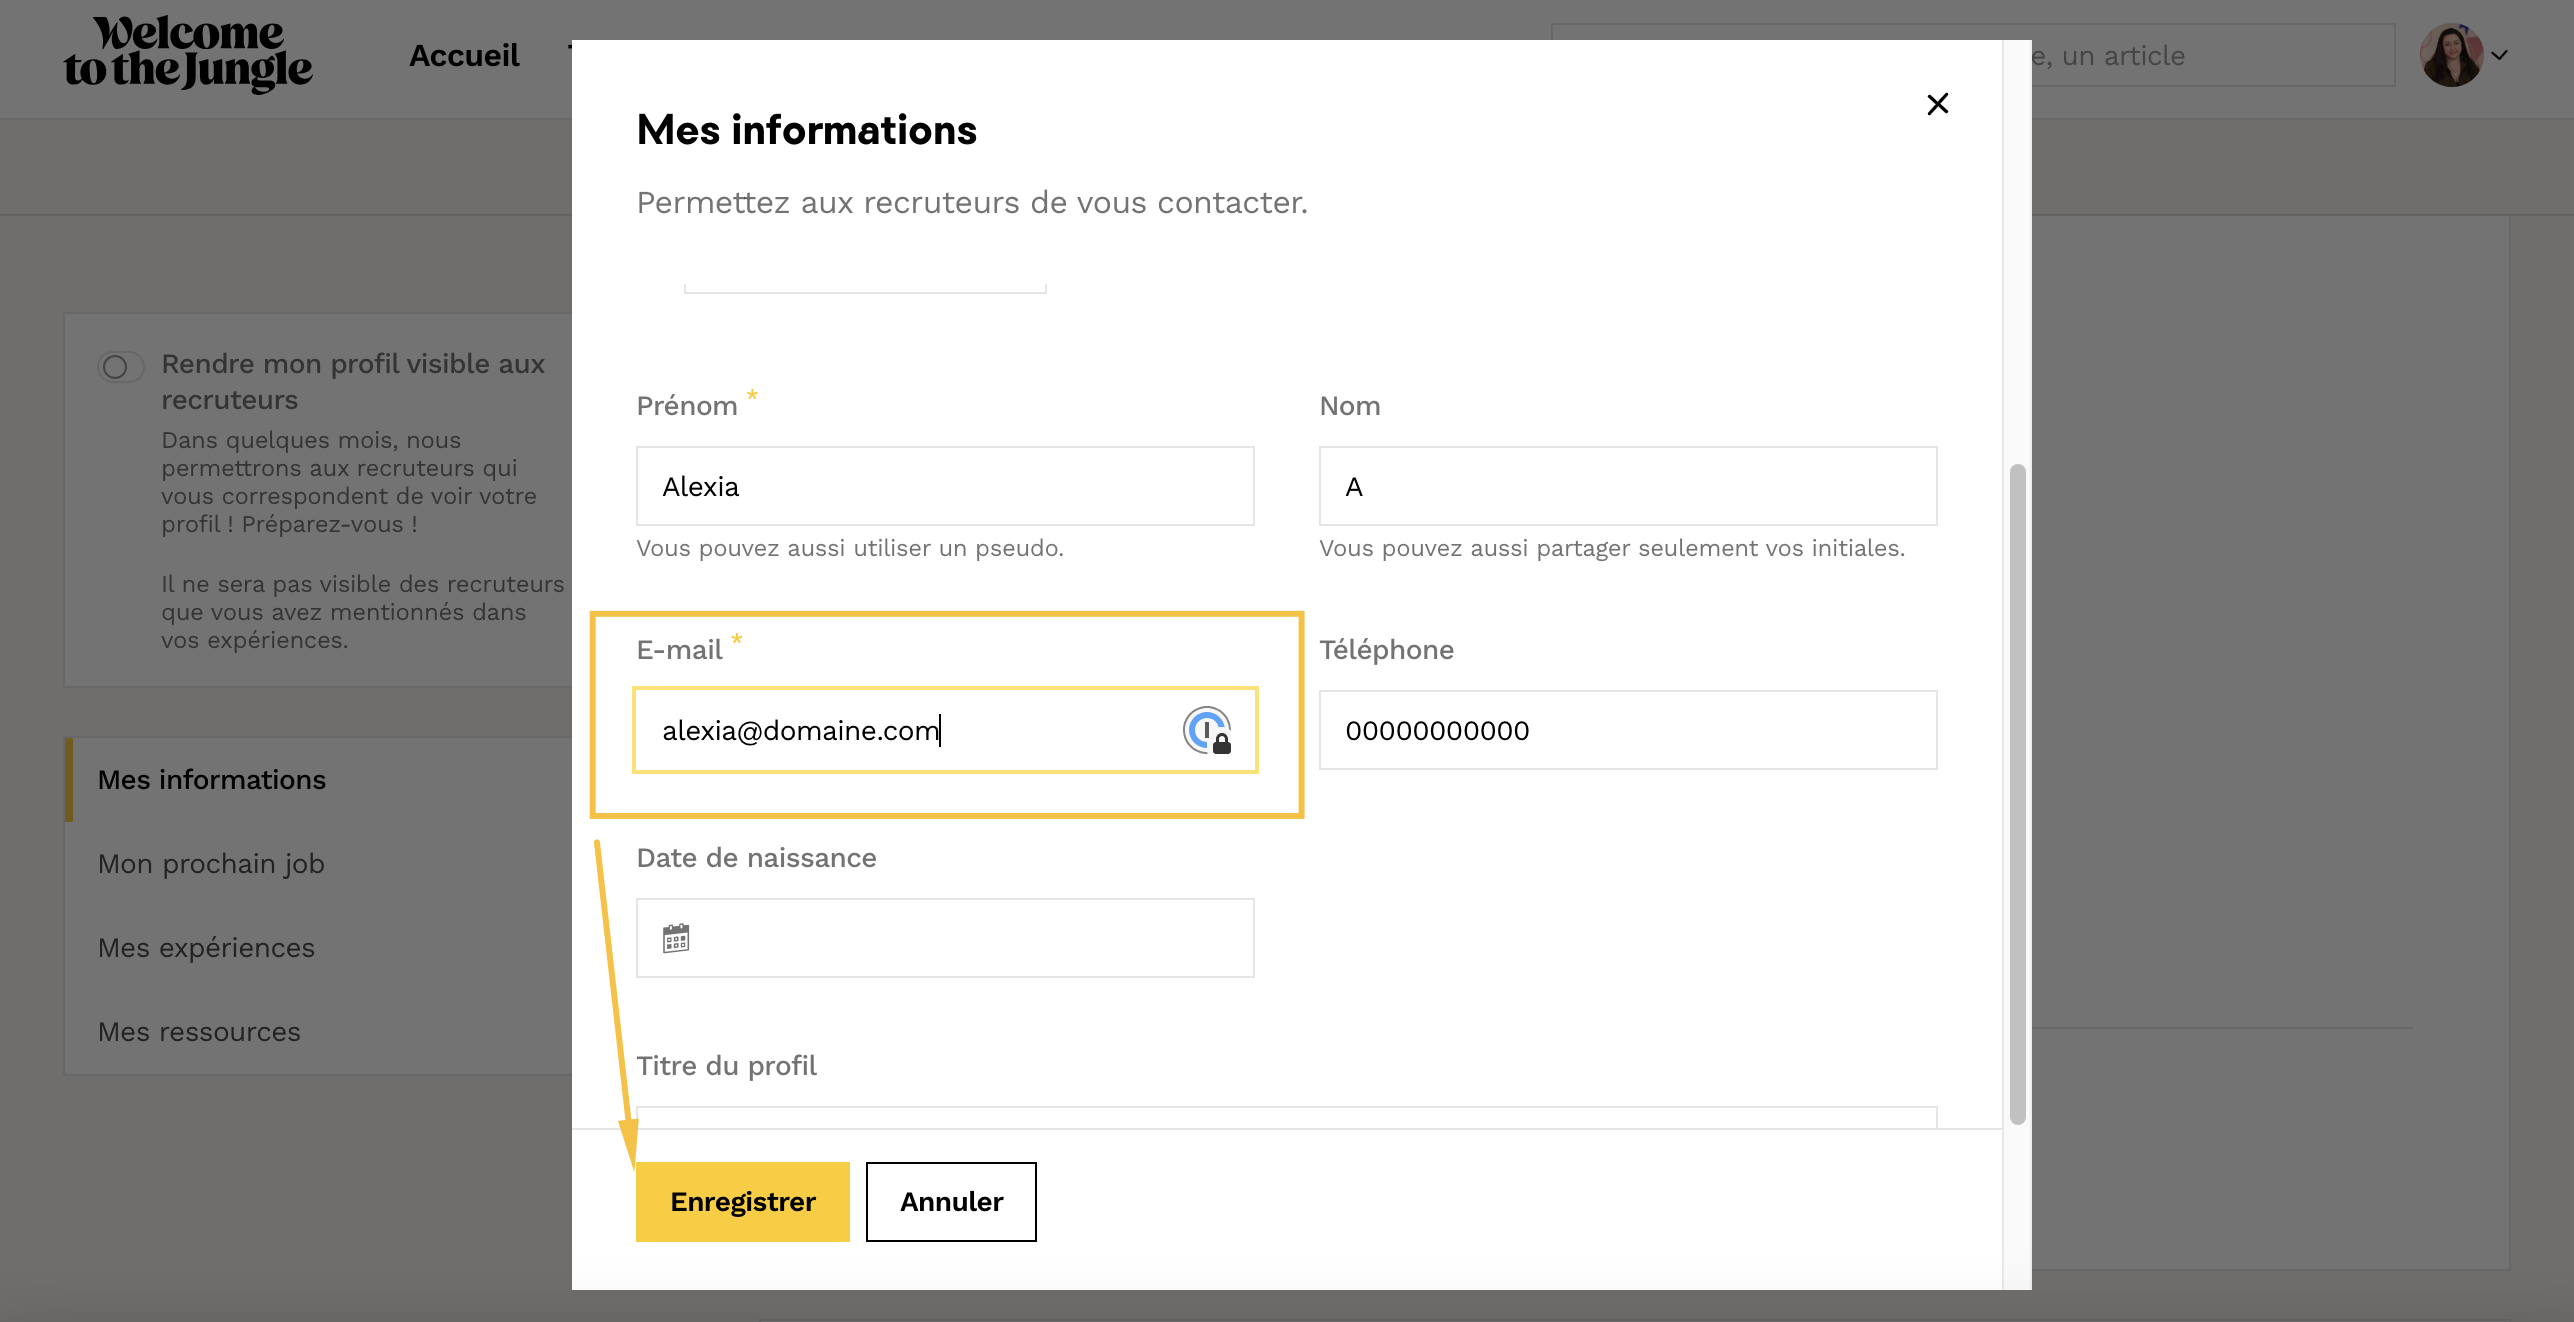Click the calendar icon in birth date field
Image resolution: width=2574 pixels, height=1322 pixels.
tap(676, 938)
